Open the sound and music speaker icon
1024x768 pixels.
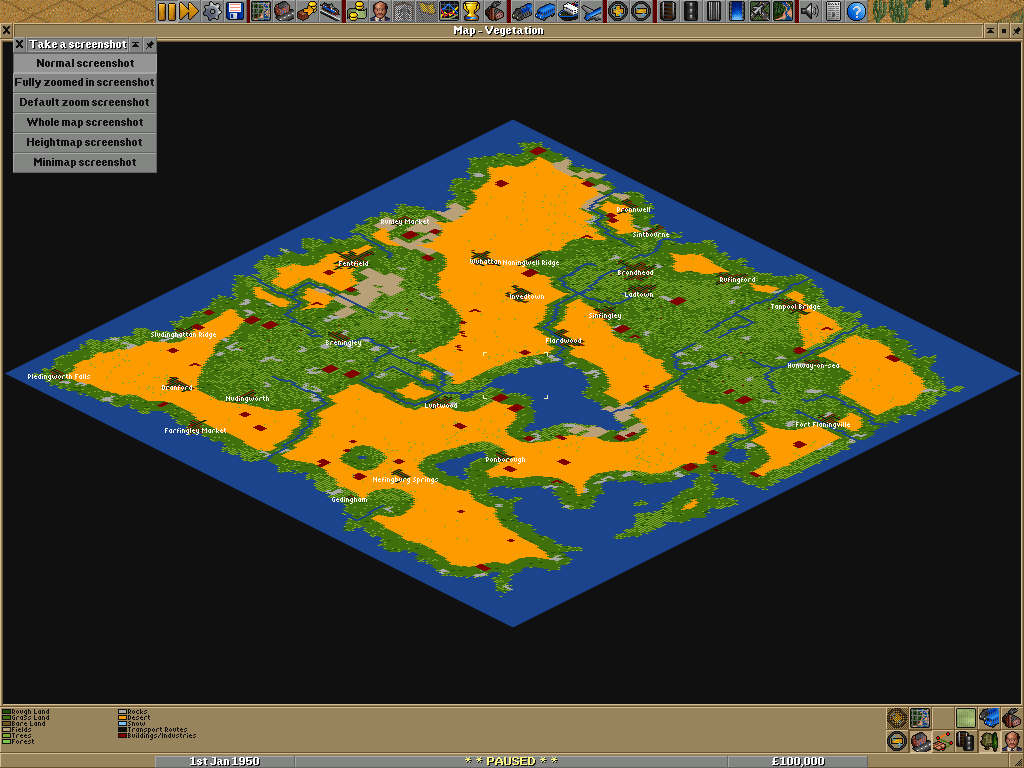click(x=809, y=11)
